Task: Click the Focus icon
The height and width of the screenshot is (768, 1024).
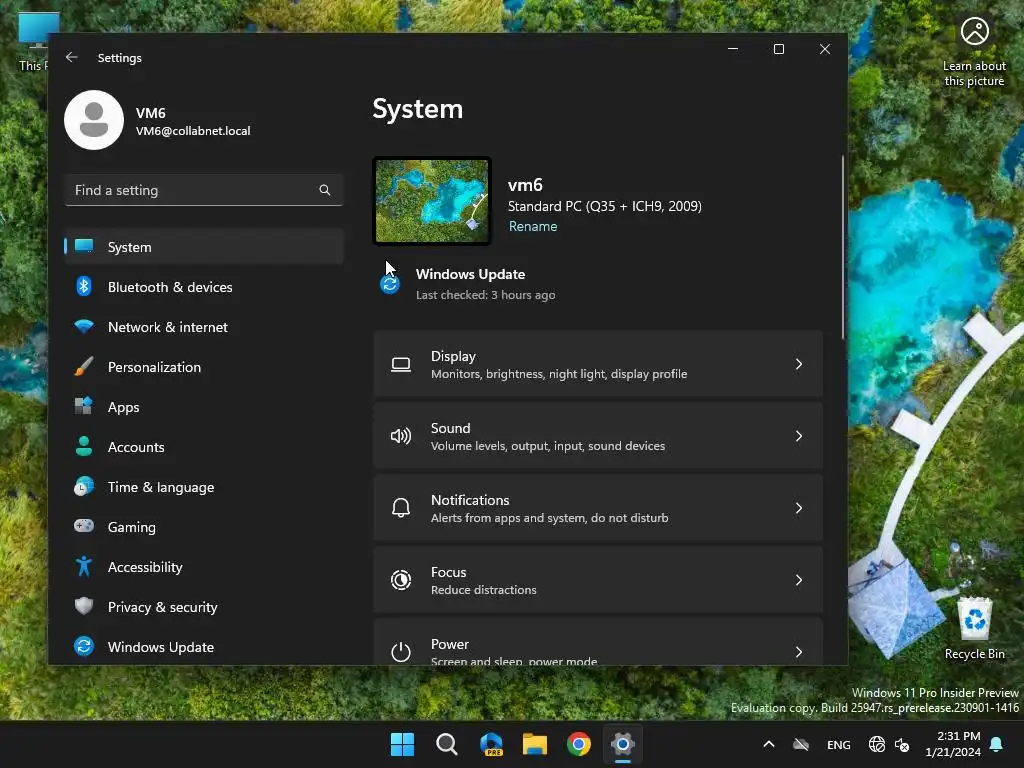Action: (401, 580)
